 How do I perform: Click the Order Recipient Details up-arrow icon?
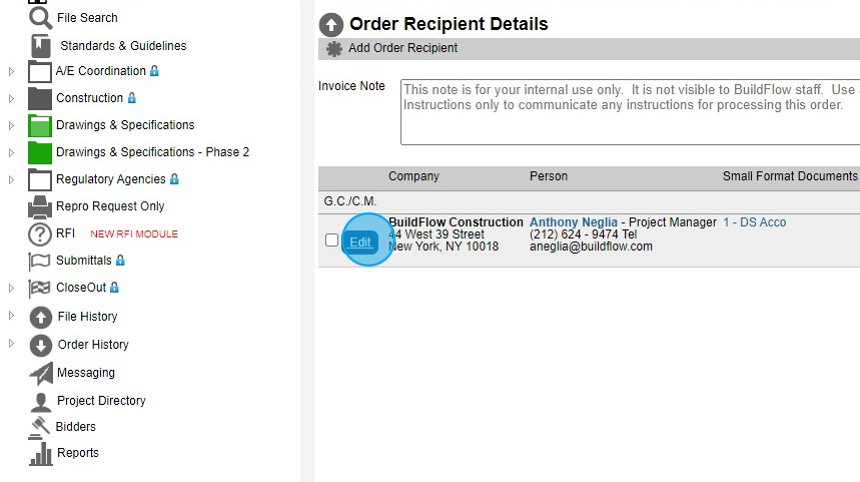tap(331, 25)
